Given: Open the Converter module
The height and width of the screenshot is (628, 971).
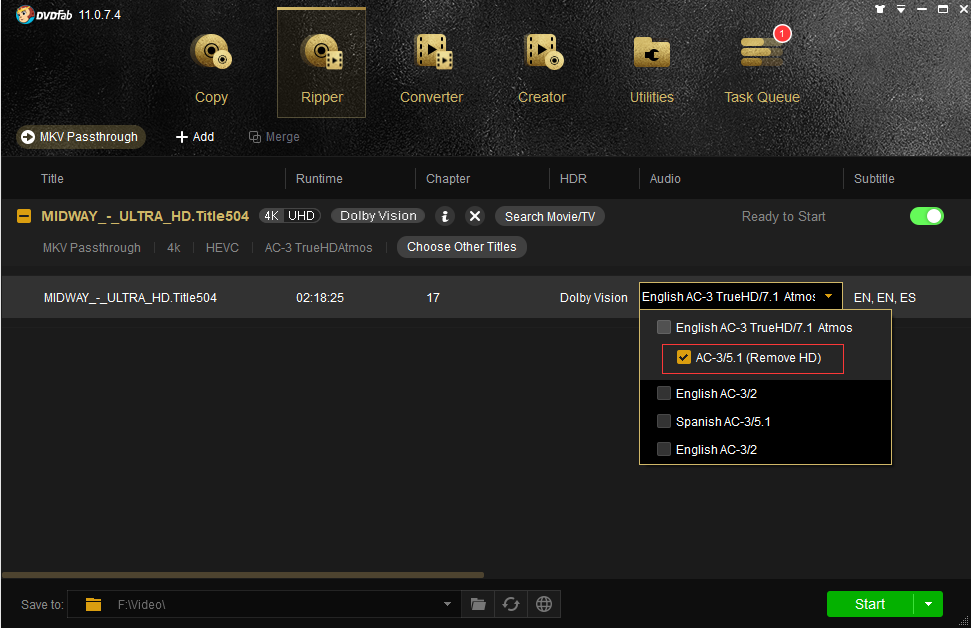Looking at the screenshot, I should pos(431,66).
